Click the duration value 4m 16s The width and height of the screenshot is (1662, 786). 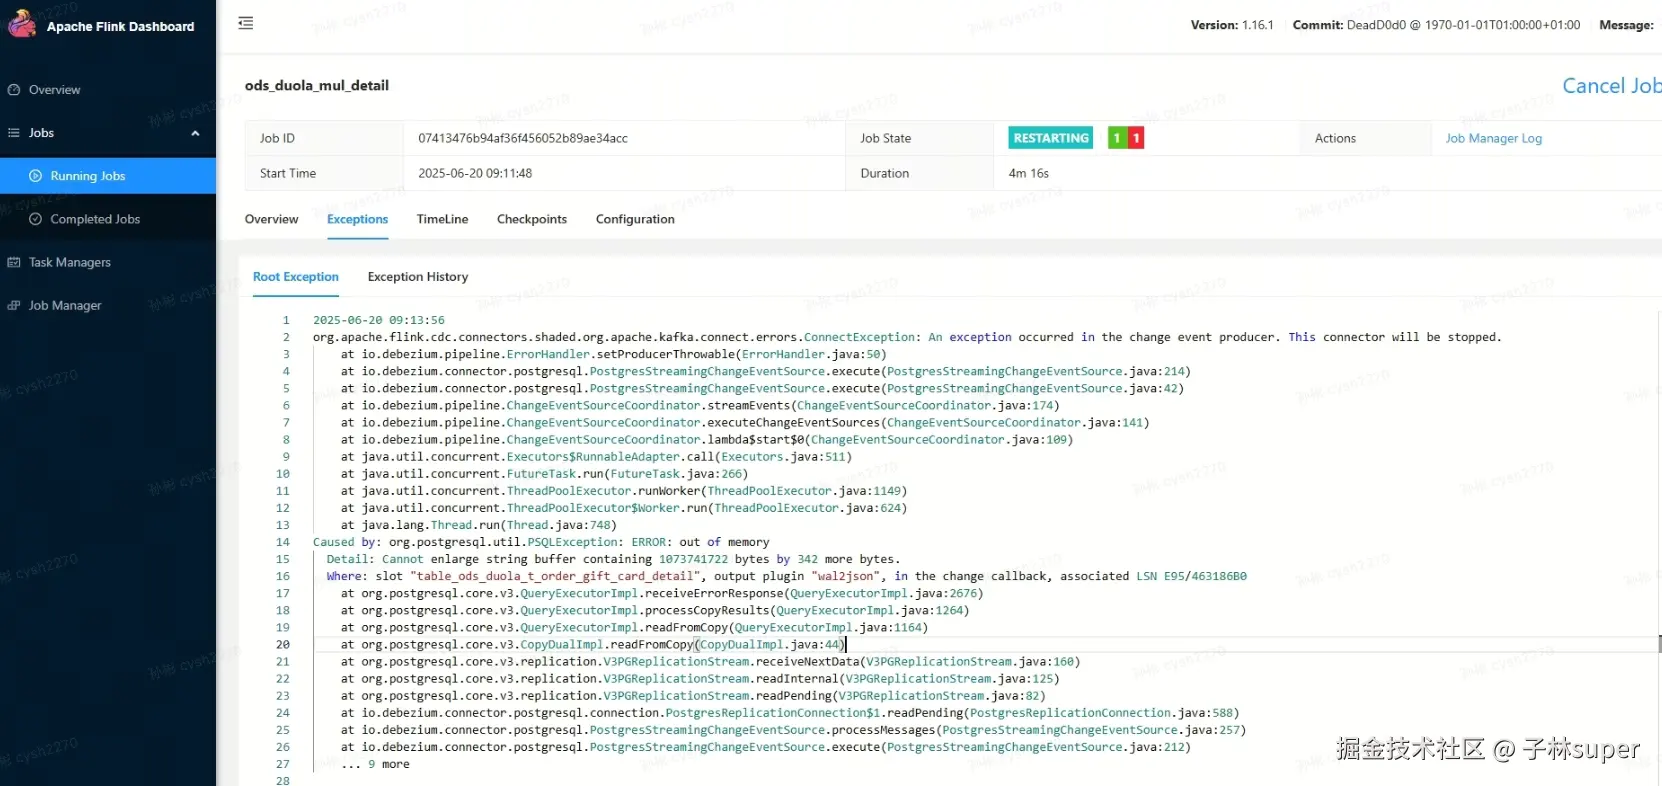(x=1029, y=173)
